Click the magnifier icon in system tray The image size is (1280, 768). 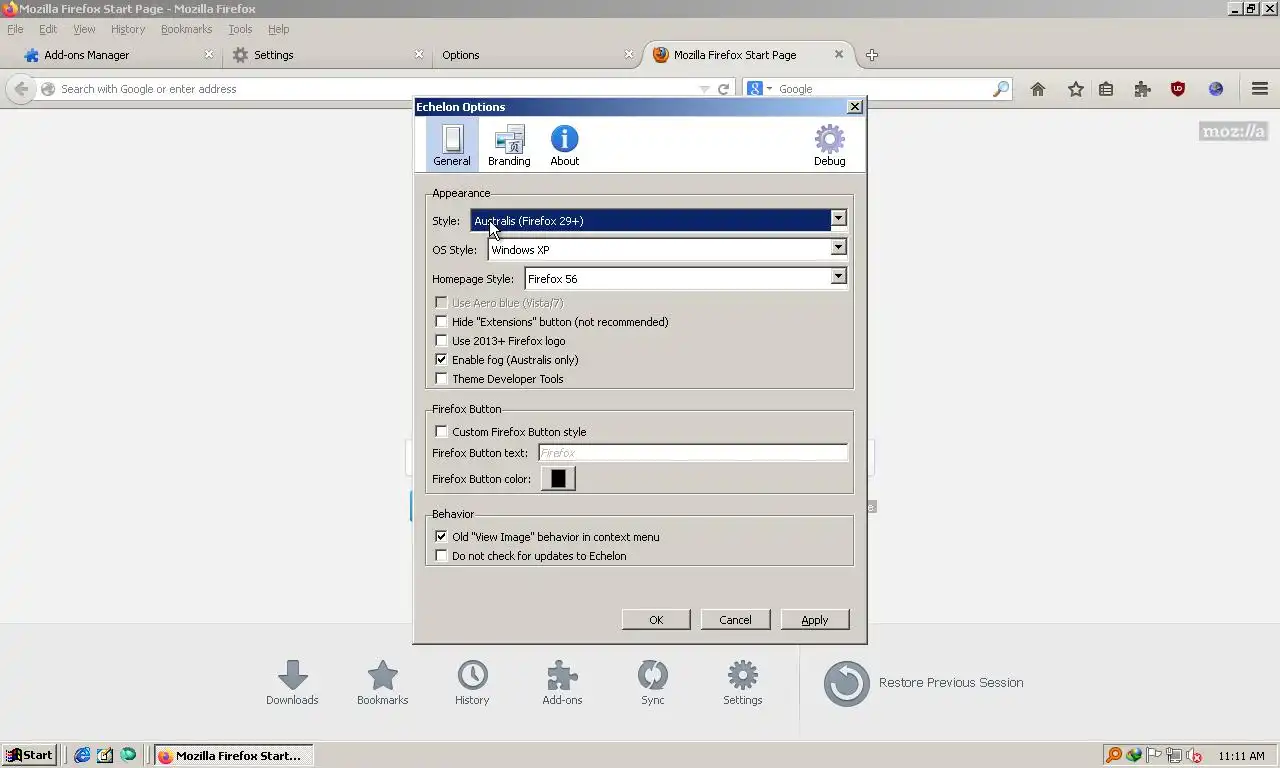coord(1113,755)
